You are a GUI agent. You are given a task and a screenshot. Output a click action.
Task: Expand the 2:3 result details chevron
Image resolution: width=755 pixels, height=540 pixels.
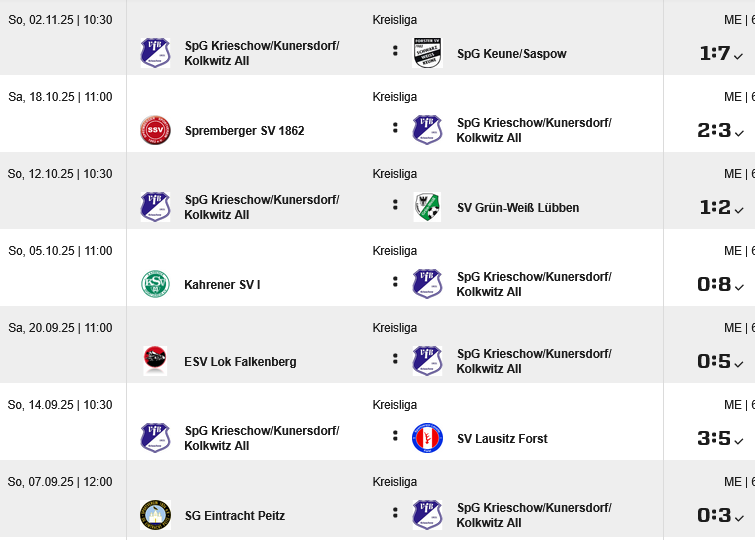740,133
